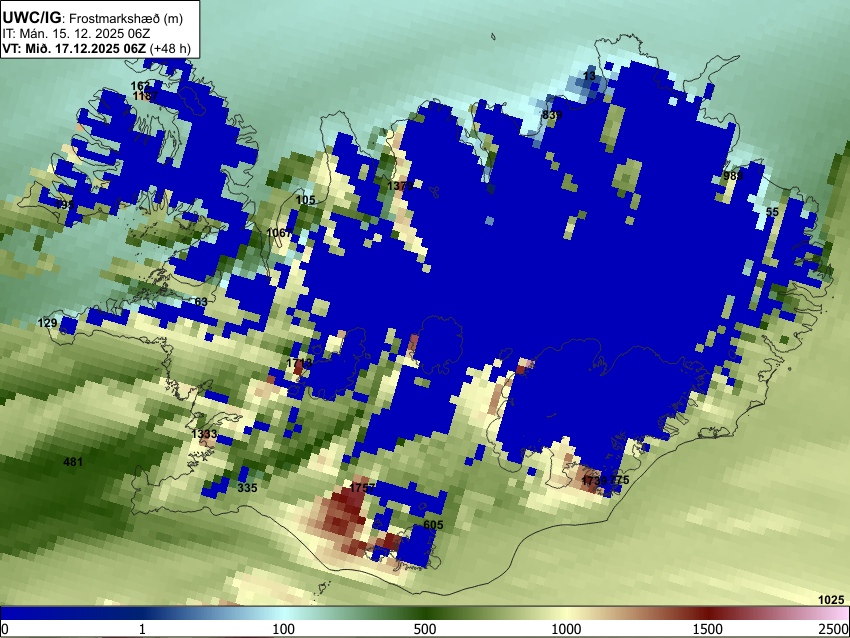
Task: Click the map value 1379
Action: click(400, 186)
